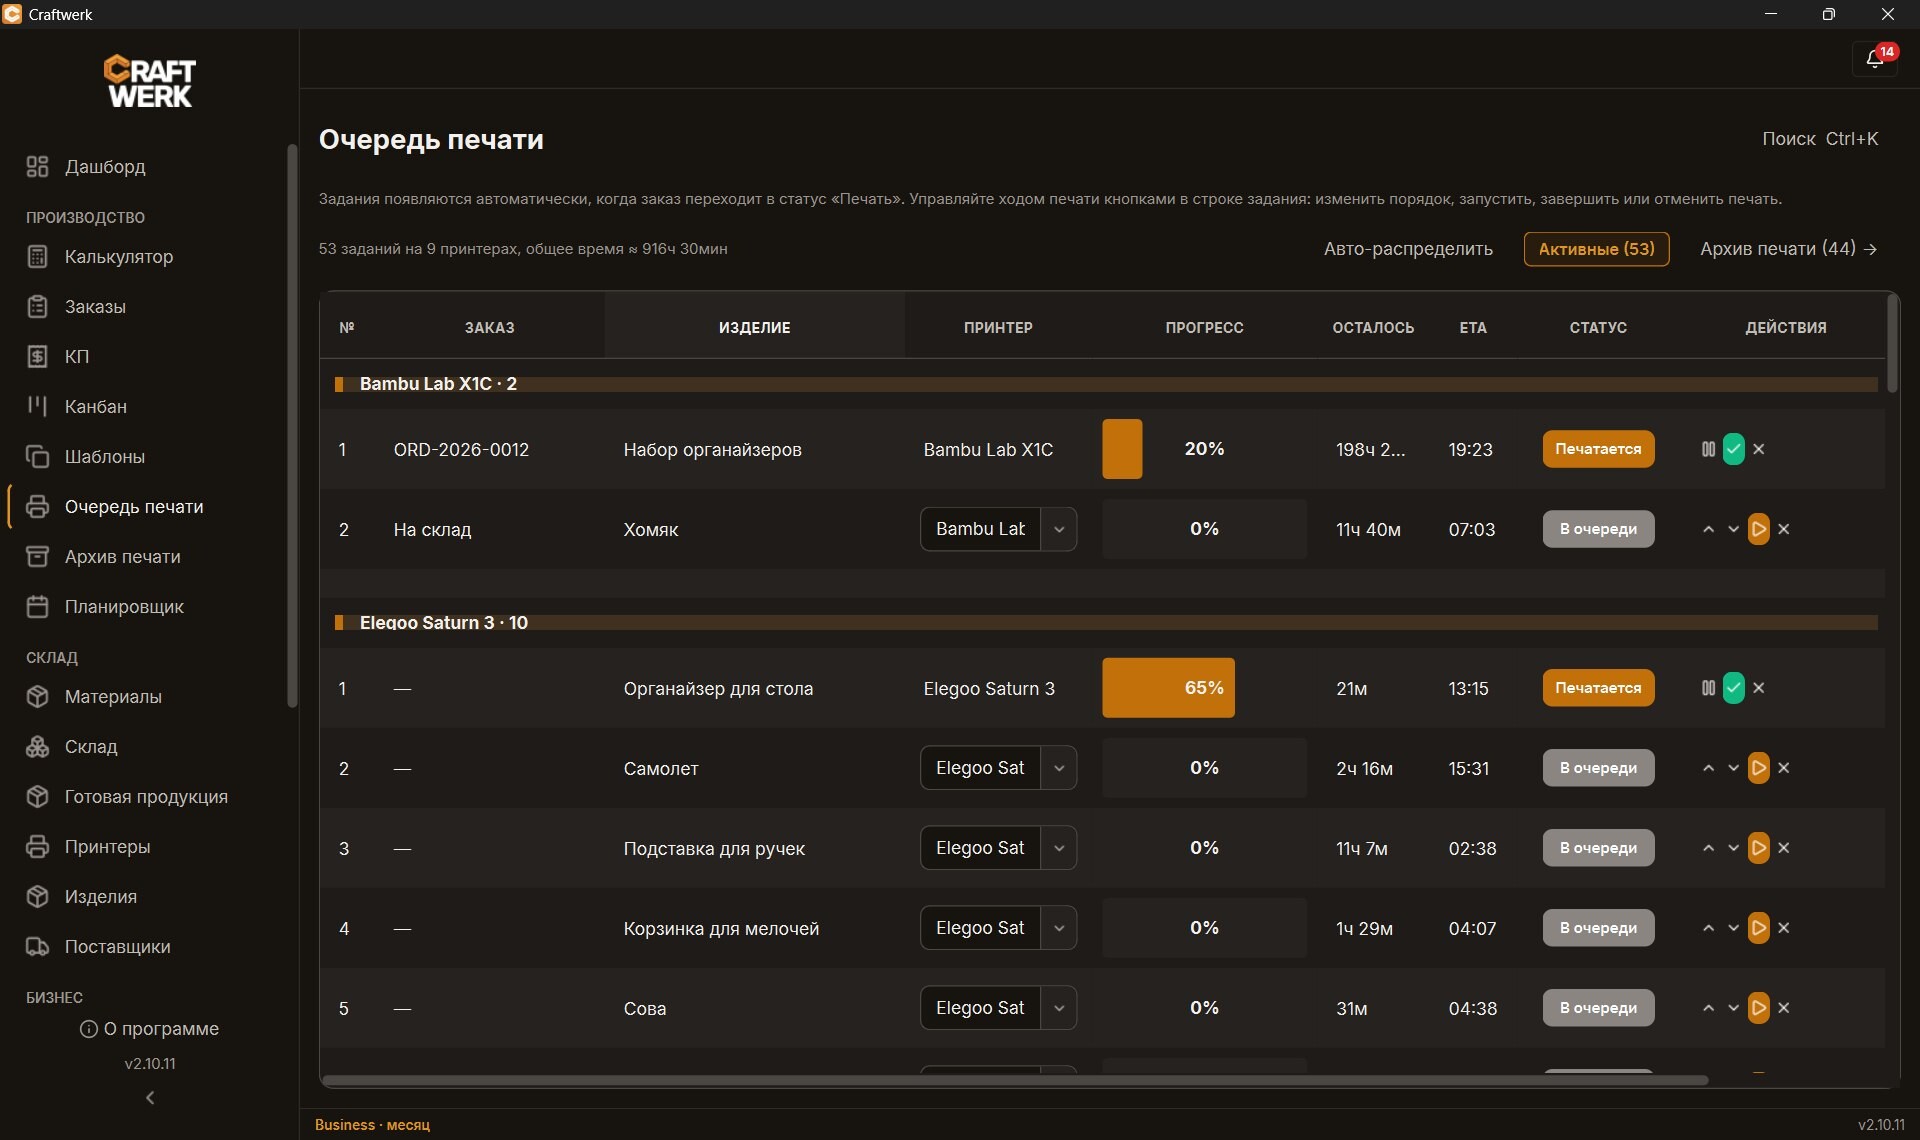Mark Органайзер для стола print as completed
1920x1140 pixels.
coord(1734,688)
